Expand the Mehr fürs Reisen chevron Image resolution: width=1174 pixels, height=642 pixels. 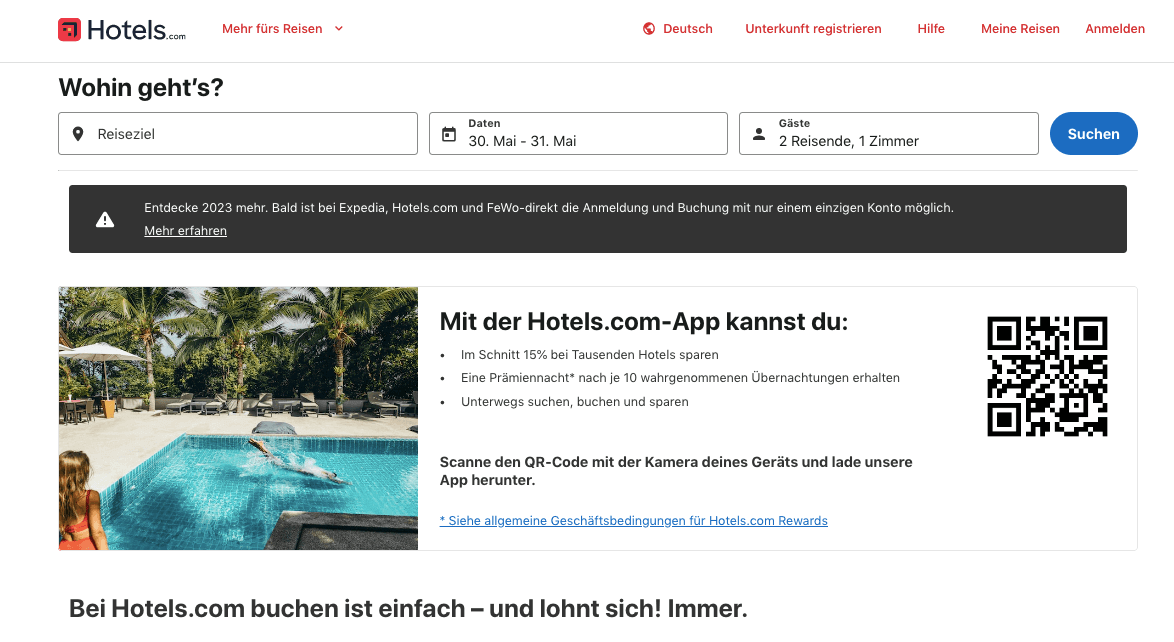[338, 28]
